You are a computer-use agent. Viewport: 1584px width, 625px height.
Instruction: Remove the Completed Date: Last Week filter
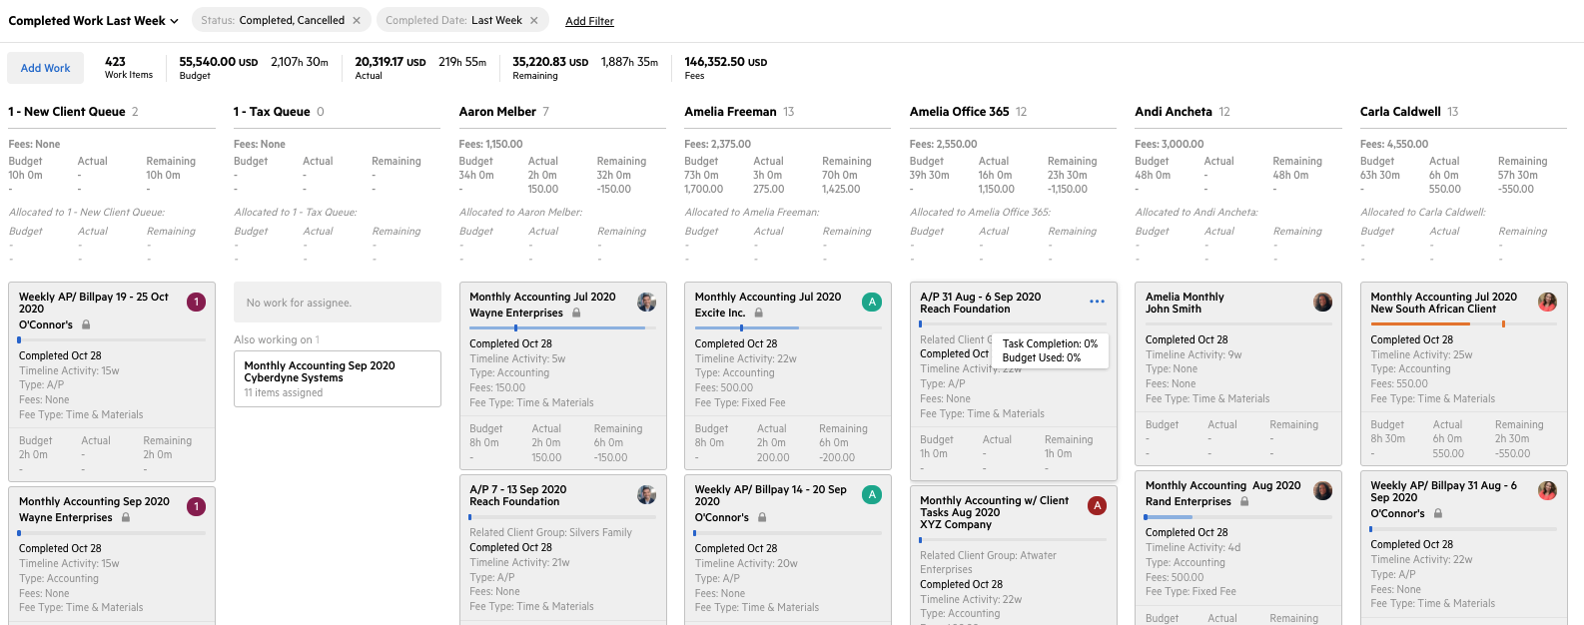pyautogui.click(x=534, y=20)
